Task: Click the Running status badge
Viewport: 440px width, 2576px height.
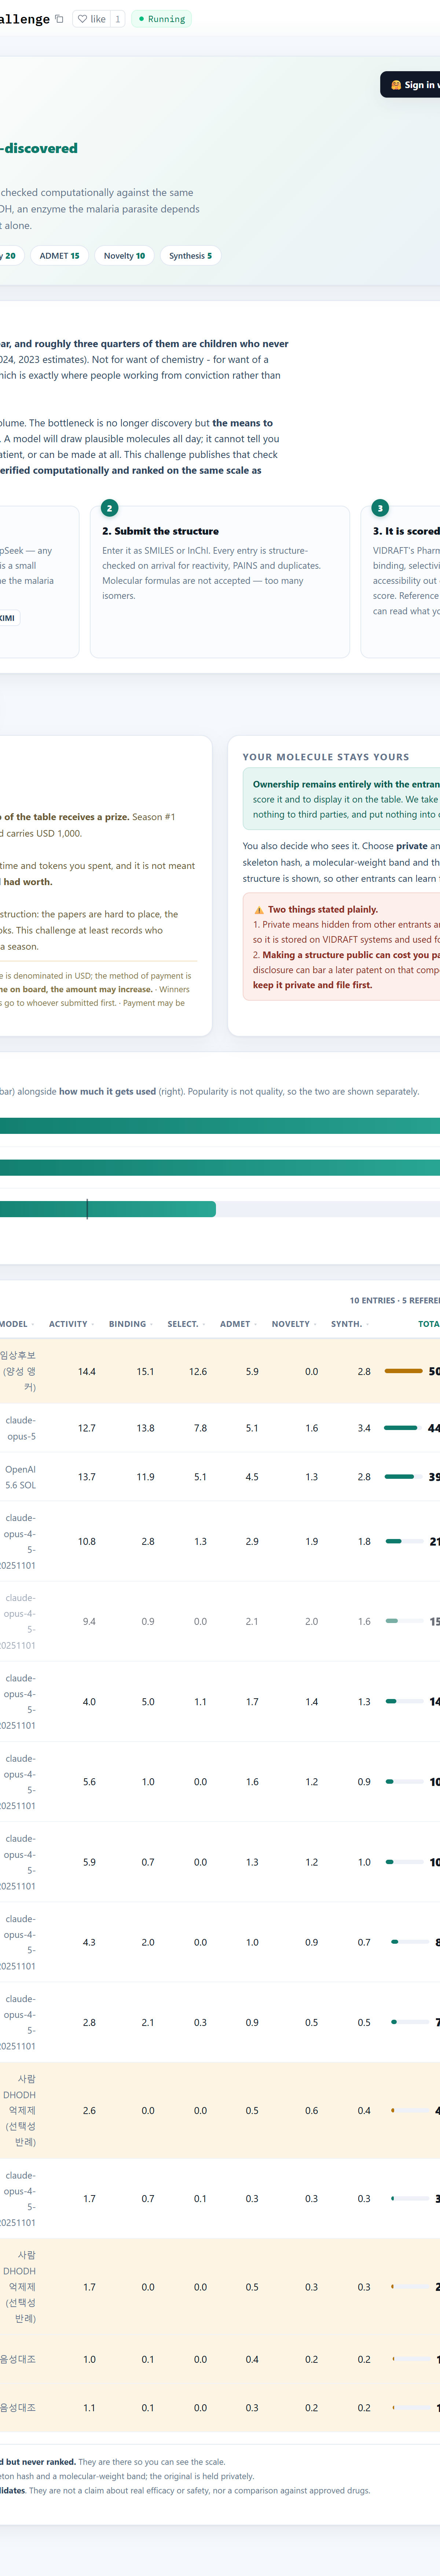Action: [x=162, y=19]
